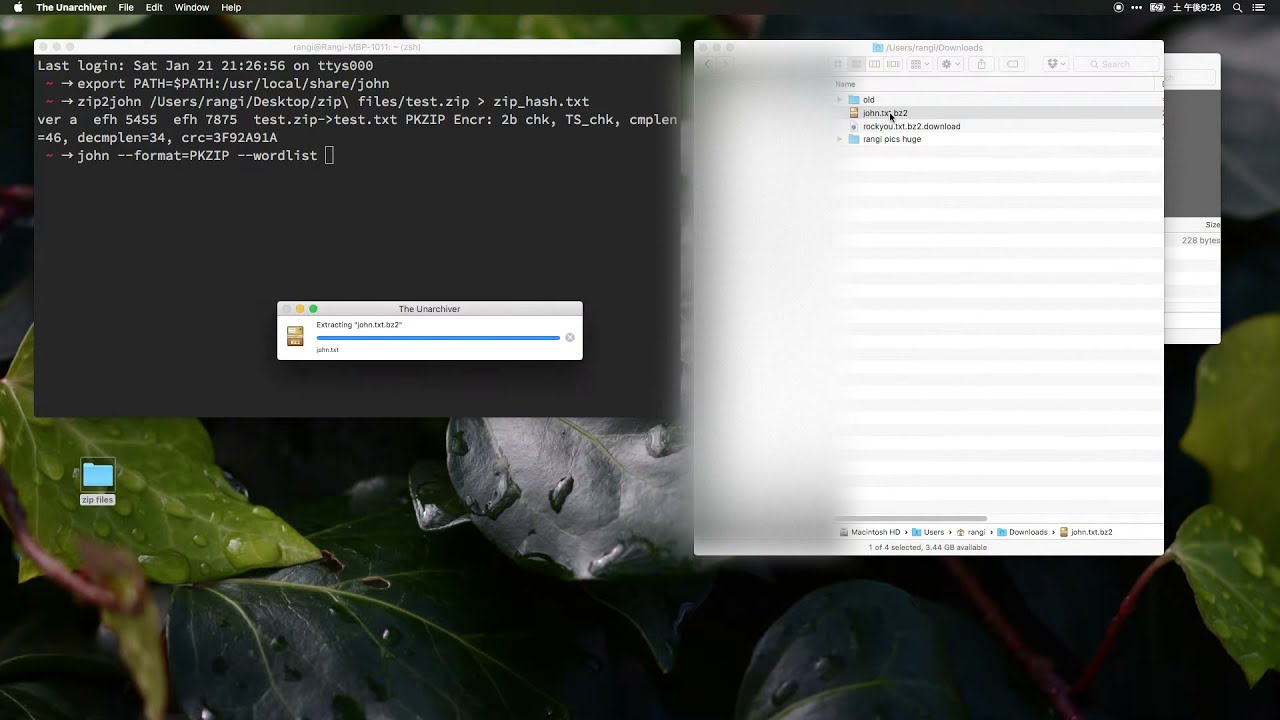Click the three-dots menu bar extra
The height and width of the screenshot is (720, 1280).
coord(1138,7)
